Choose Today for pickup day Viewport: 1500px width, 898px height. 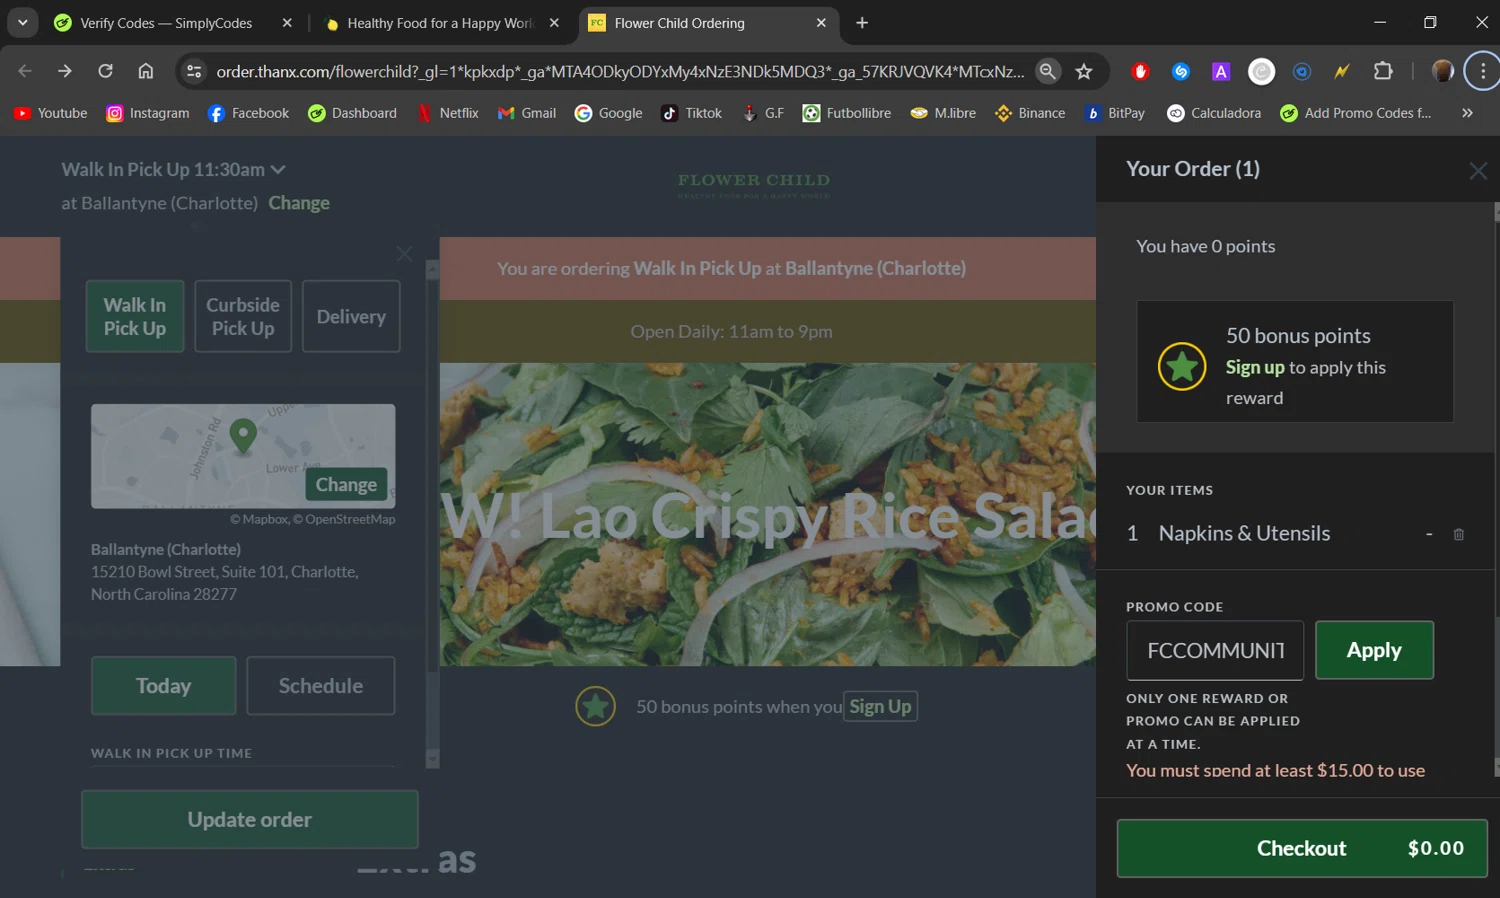pos(164,686)
